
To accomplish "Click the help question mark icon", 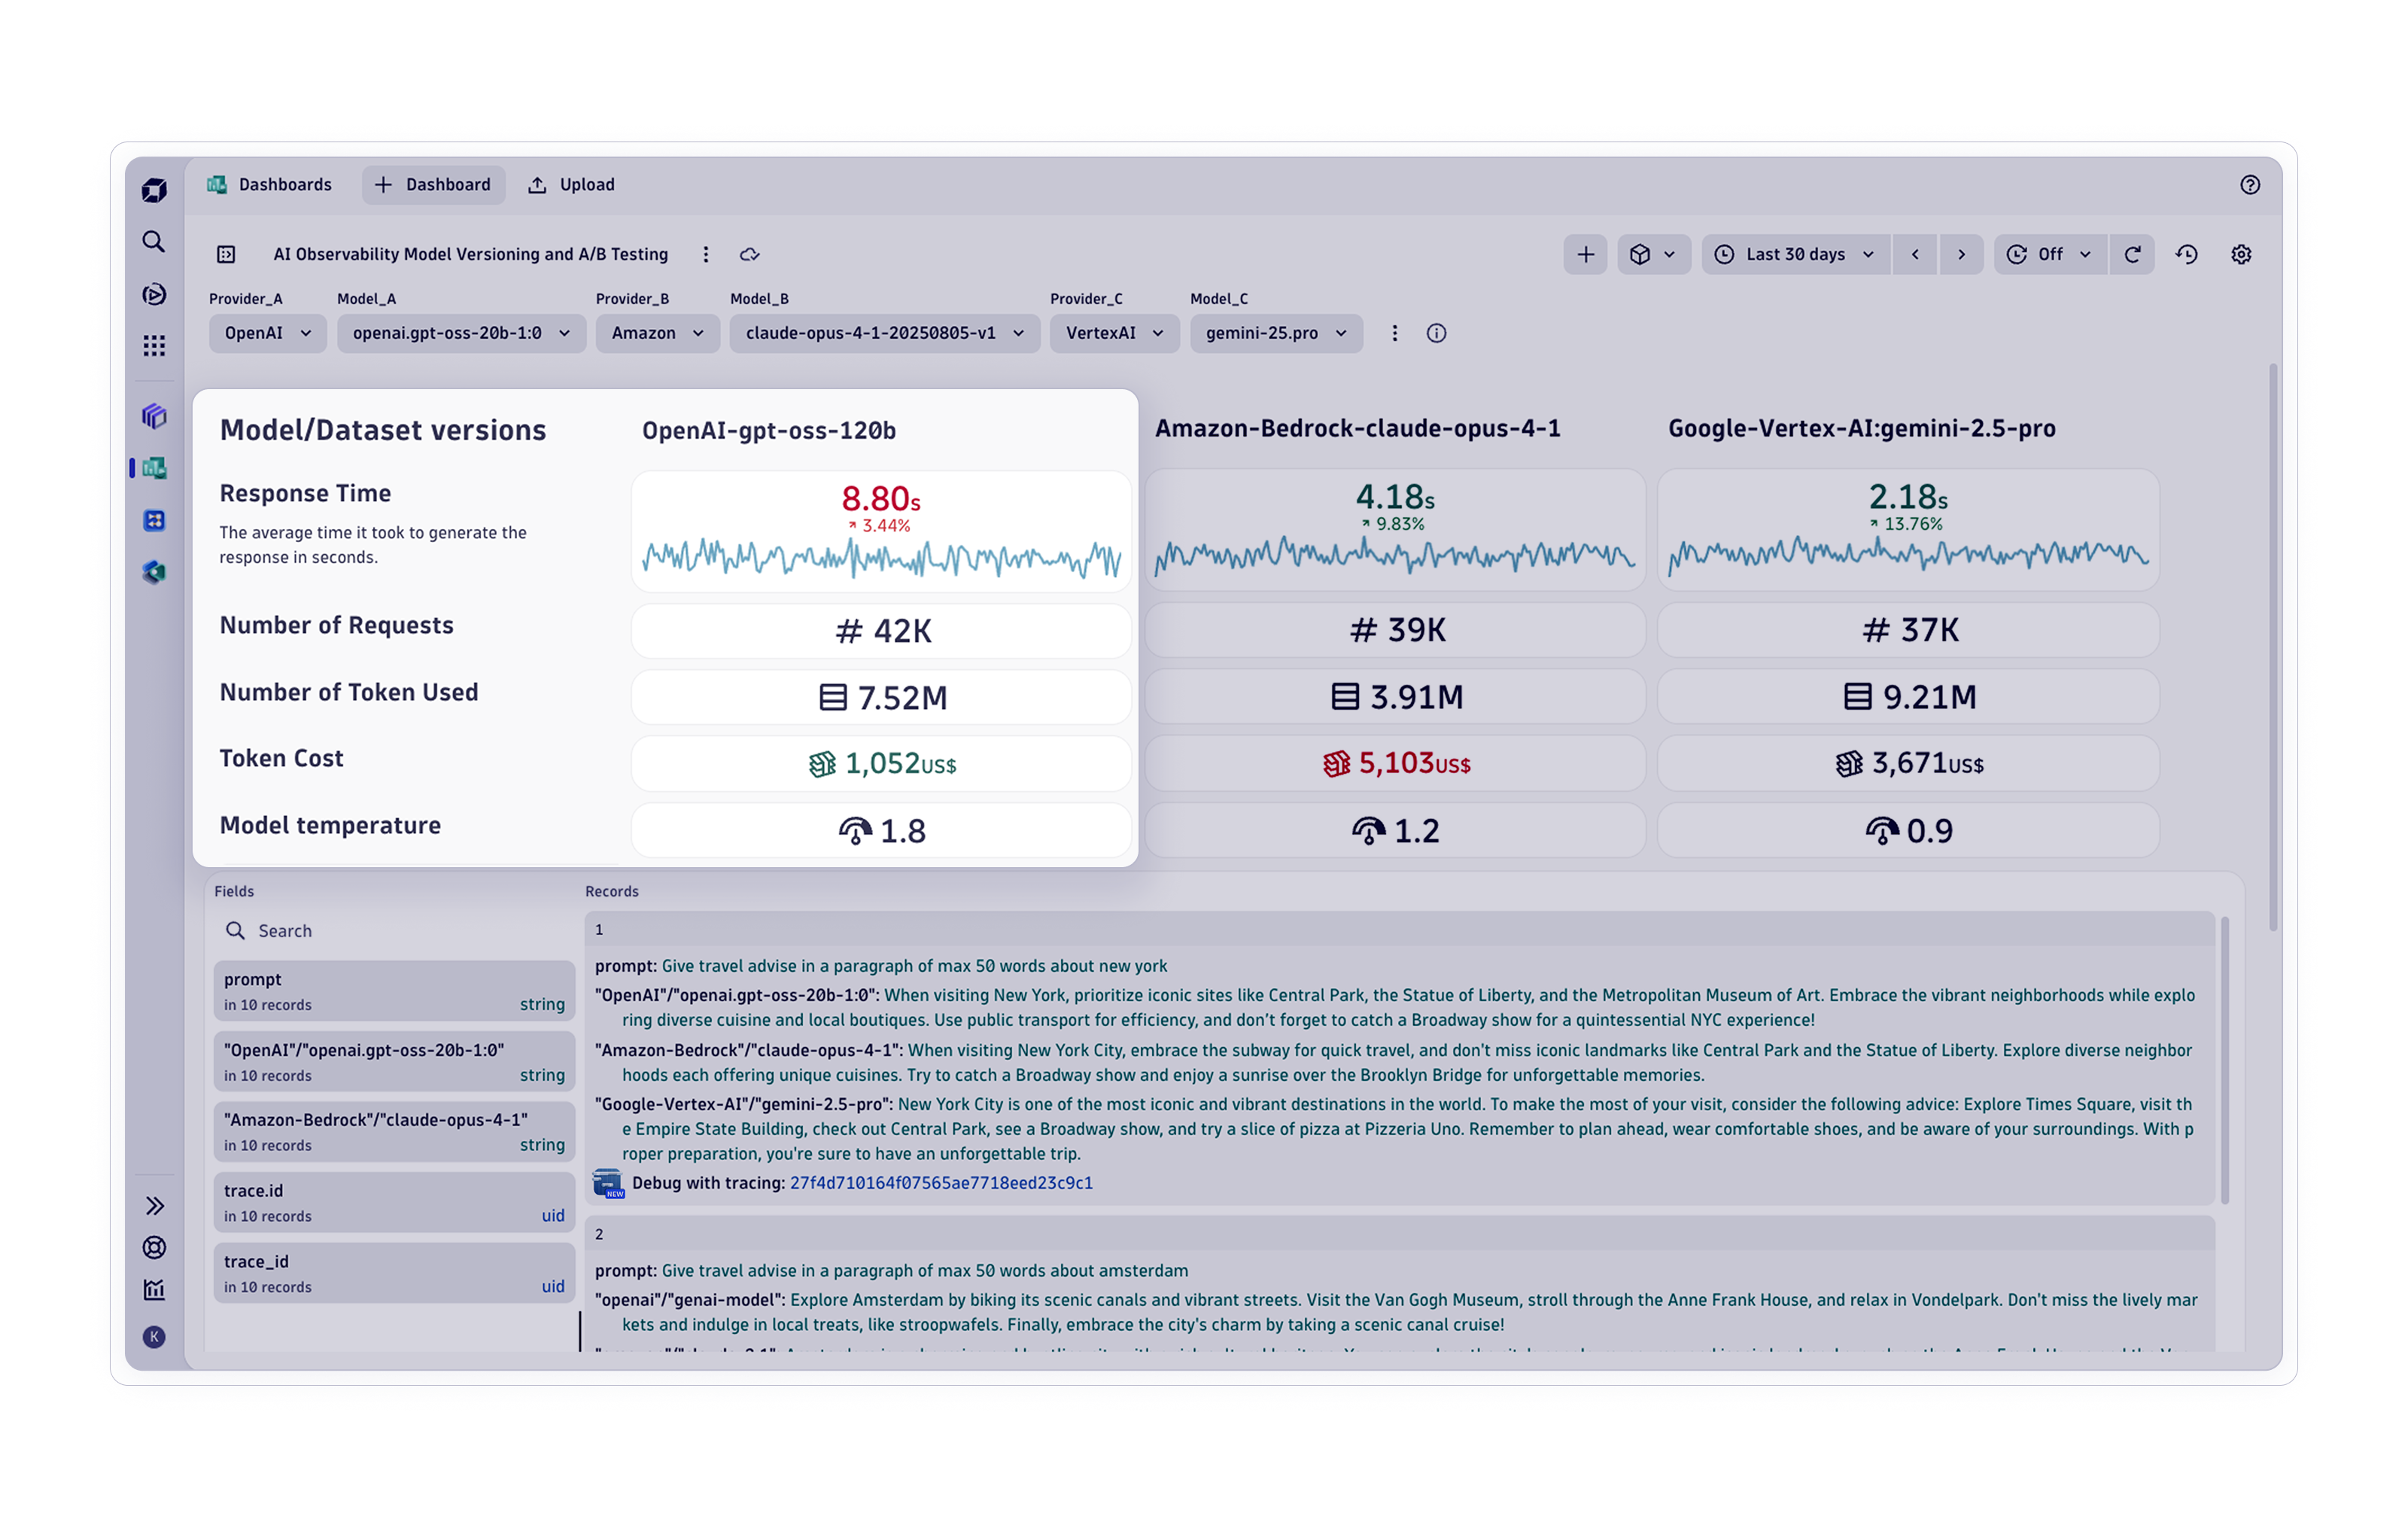I will point(2250,185).
